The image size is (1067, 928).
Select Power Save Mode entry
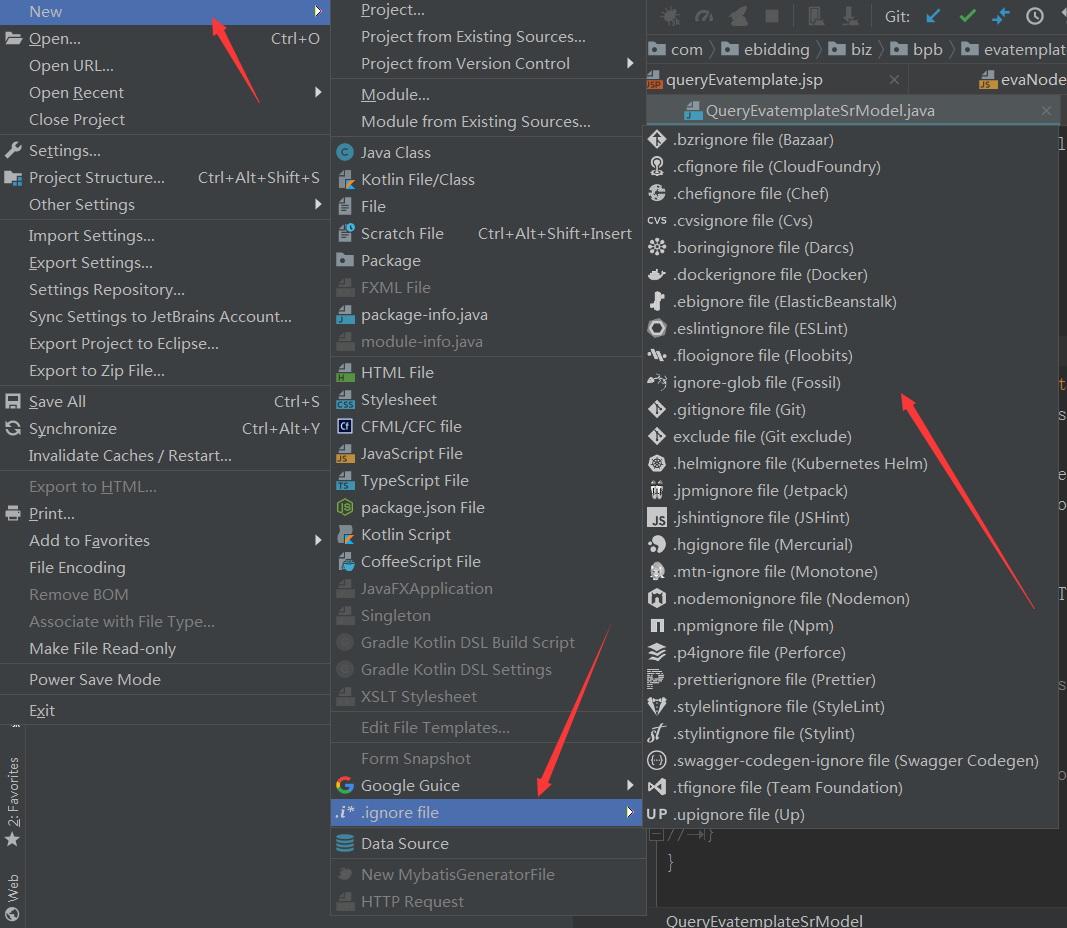point(165,680)
